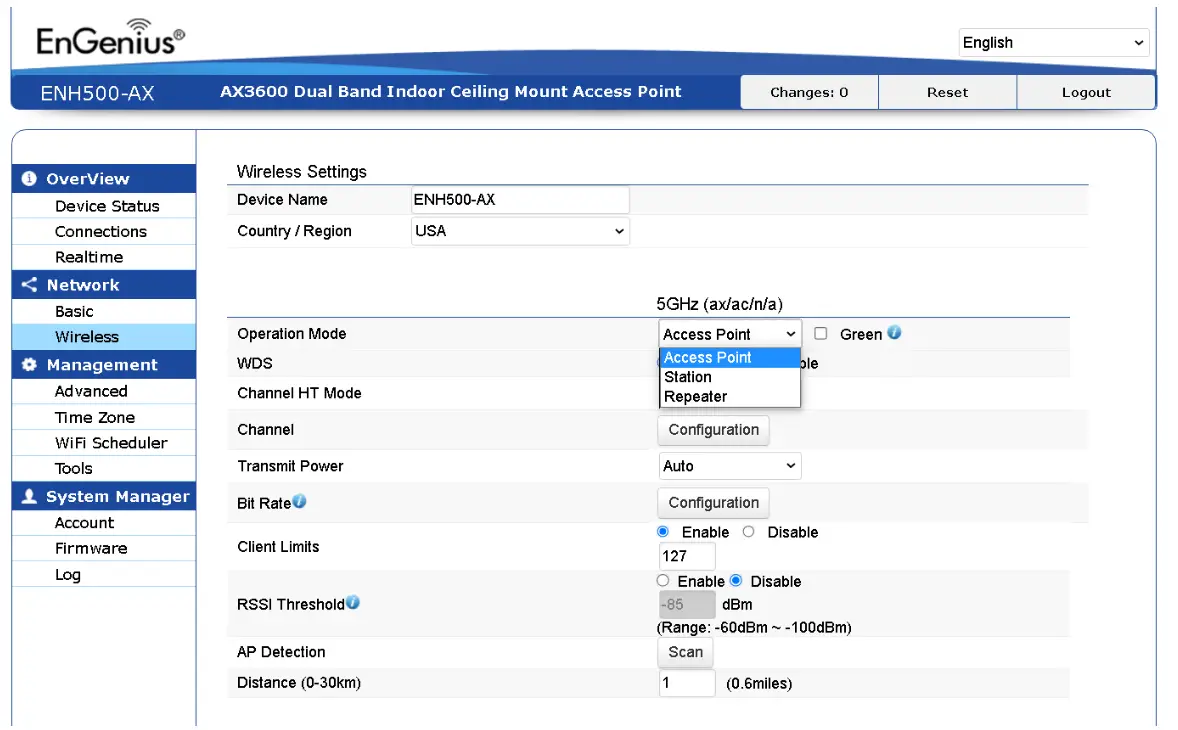This screenshot has height=730, width=1178.
Task: Check the Green checkbox next to Operation Mode
Action: [x=819, y=333]
